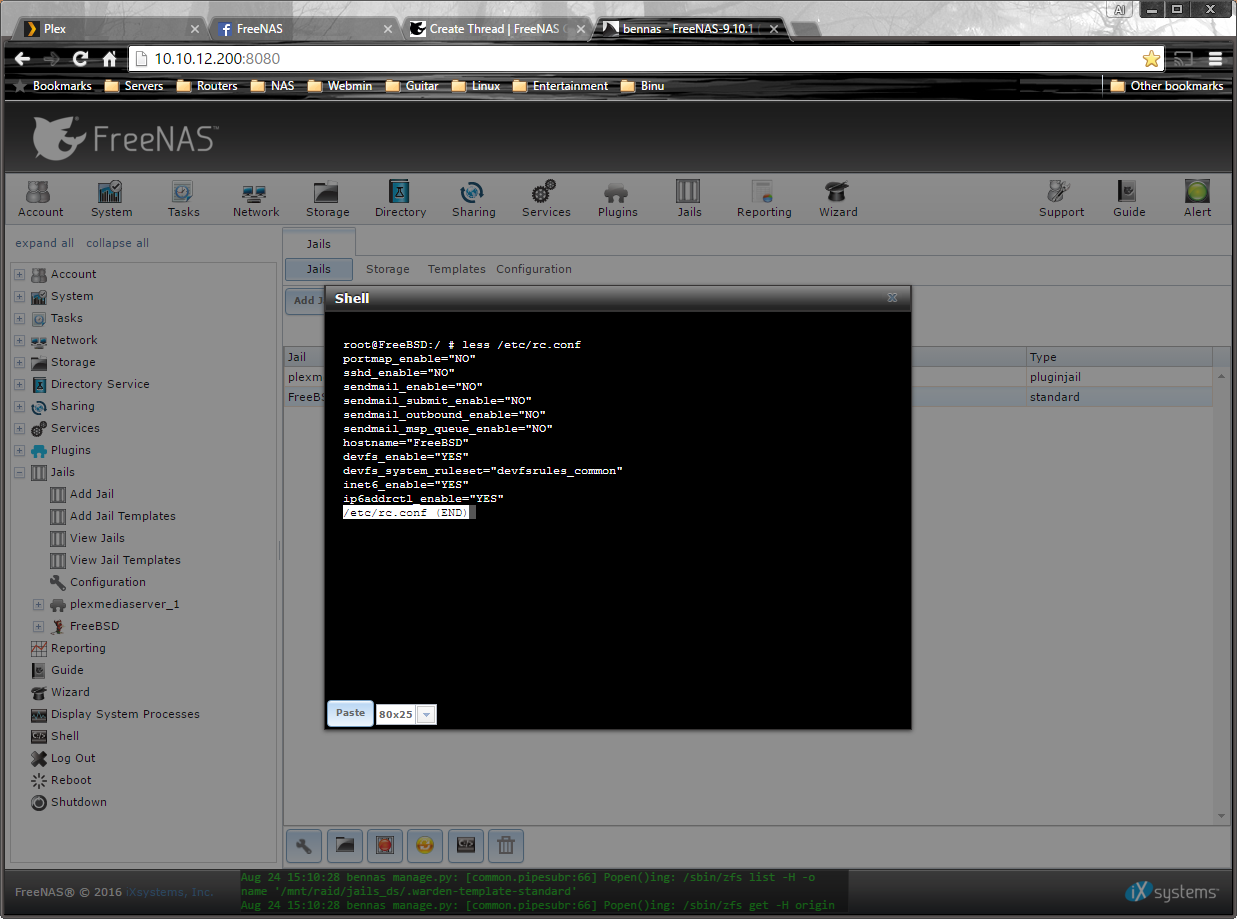Open Add Jail Templates in the tree
1237x919 pixels.
[123, 516]
